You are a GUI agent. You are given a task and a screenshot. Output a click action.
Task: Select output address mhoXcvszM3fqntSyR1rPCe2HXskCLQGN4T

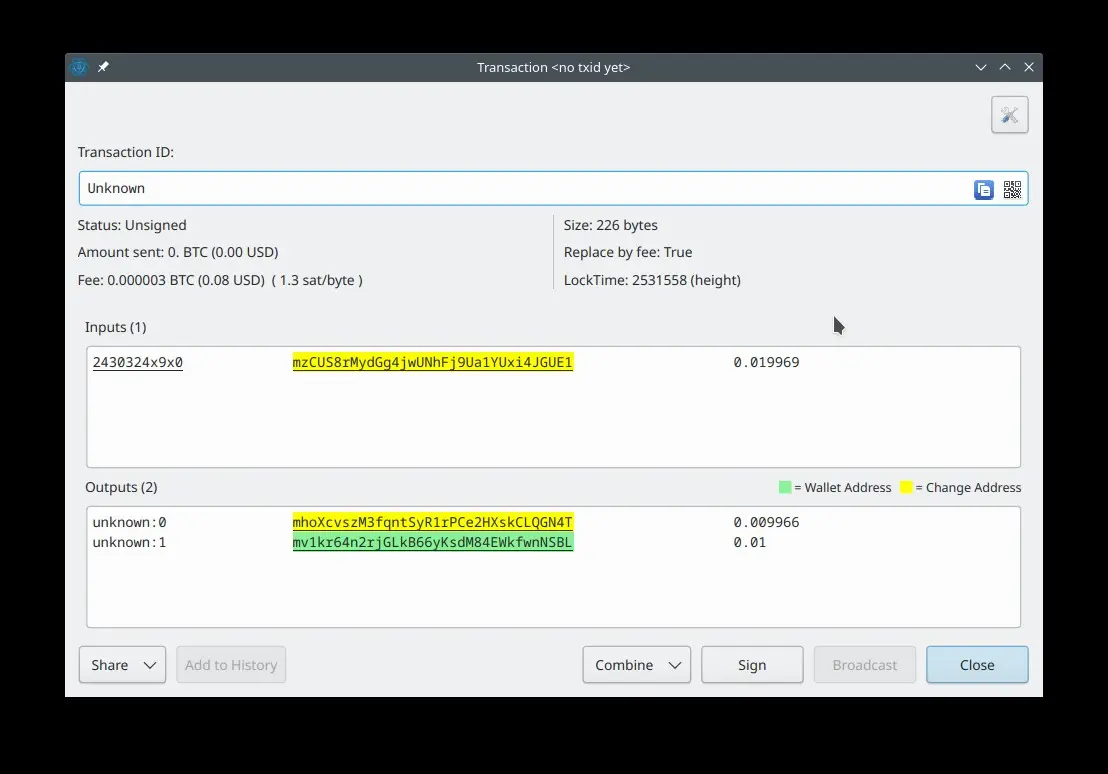tap(432, 522)
